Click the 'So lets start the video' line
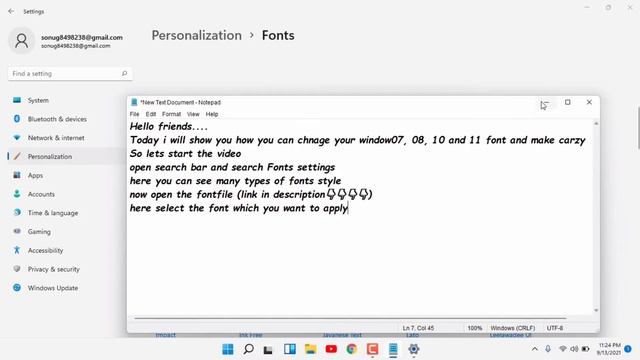 coord(185,153)
